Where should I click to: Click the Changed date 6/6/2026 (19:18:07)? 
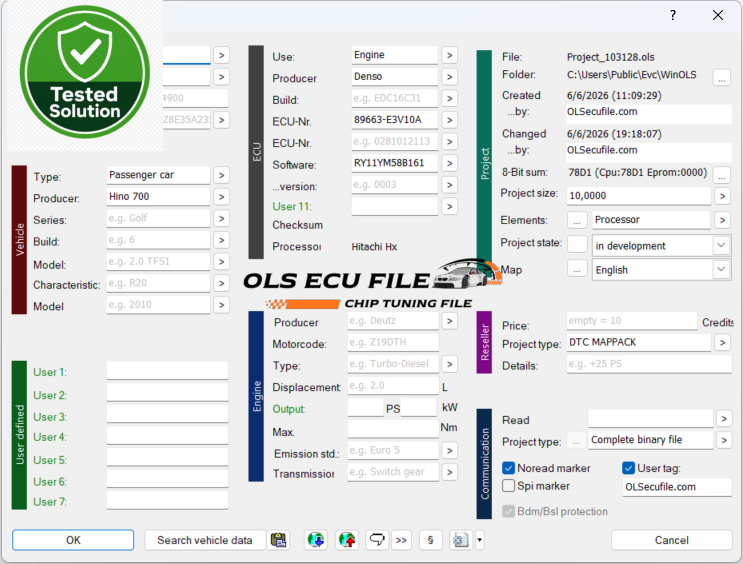[614, 134]
